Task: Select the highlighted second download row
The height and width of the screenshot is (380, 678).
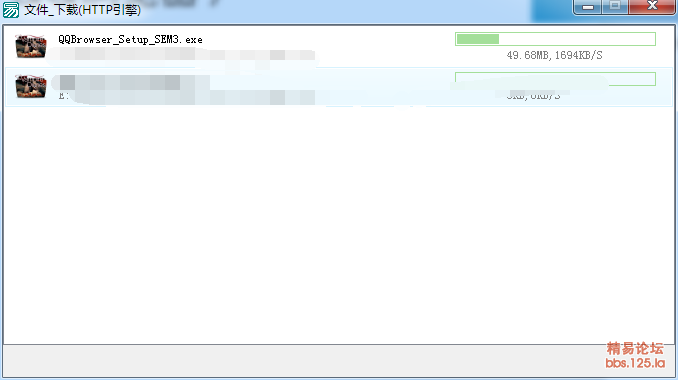Action: pyautogui.click(x=339, y=86)
